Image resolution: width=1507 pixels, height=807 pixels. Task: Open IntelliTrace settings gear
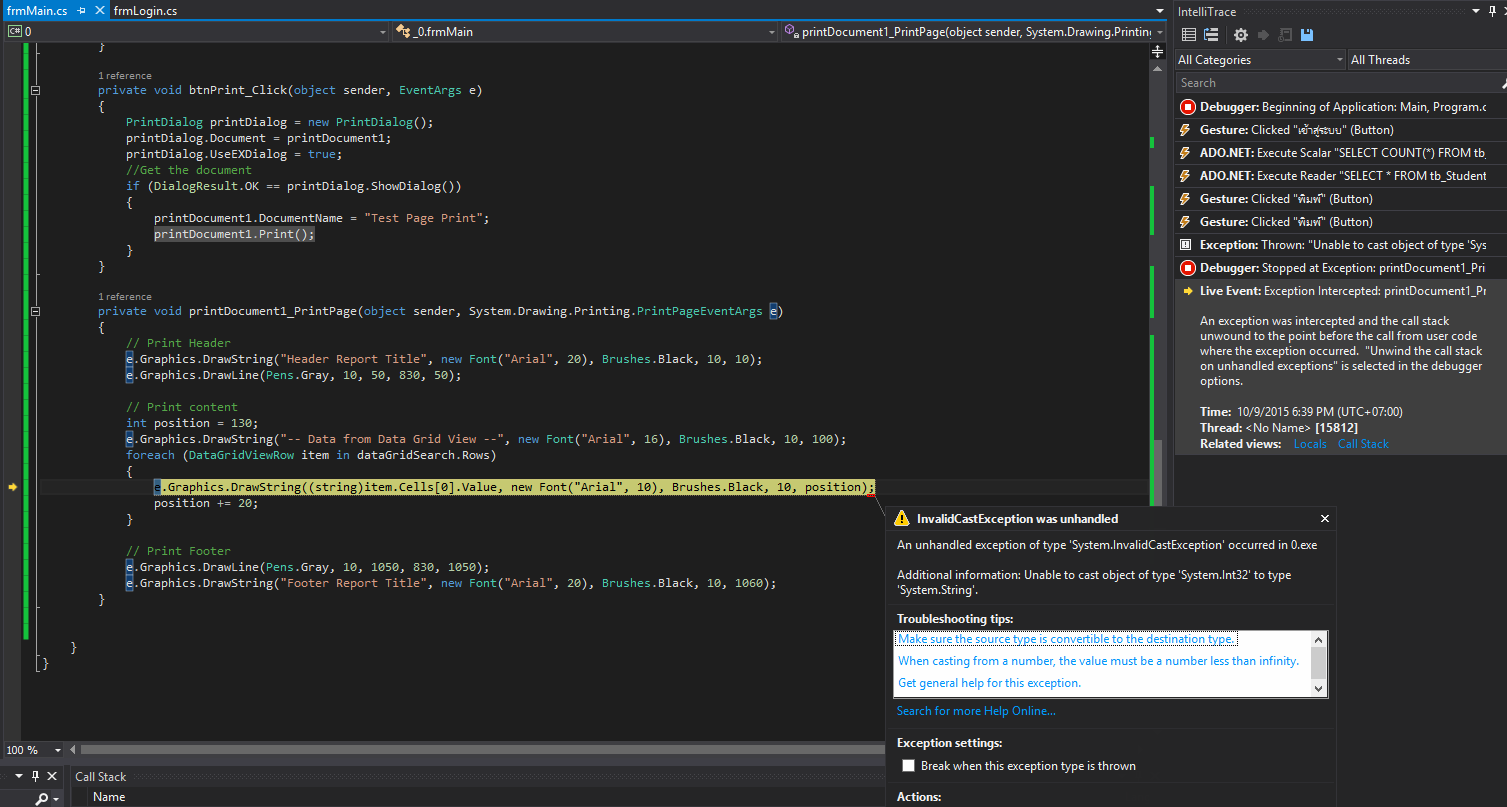pyautogui.click(x=1241, y=35)
